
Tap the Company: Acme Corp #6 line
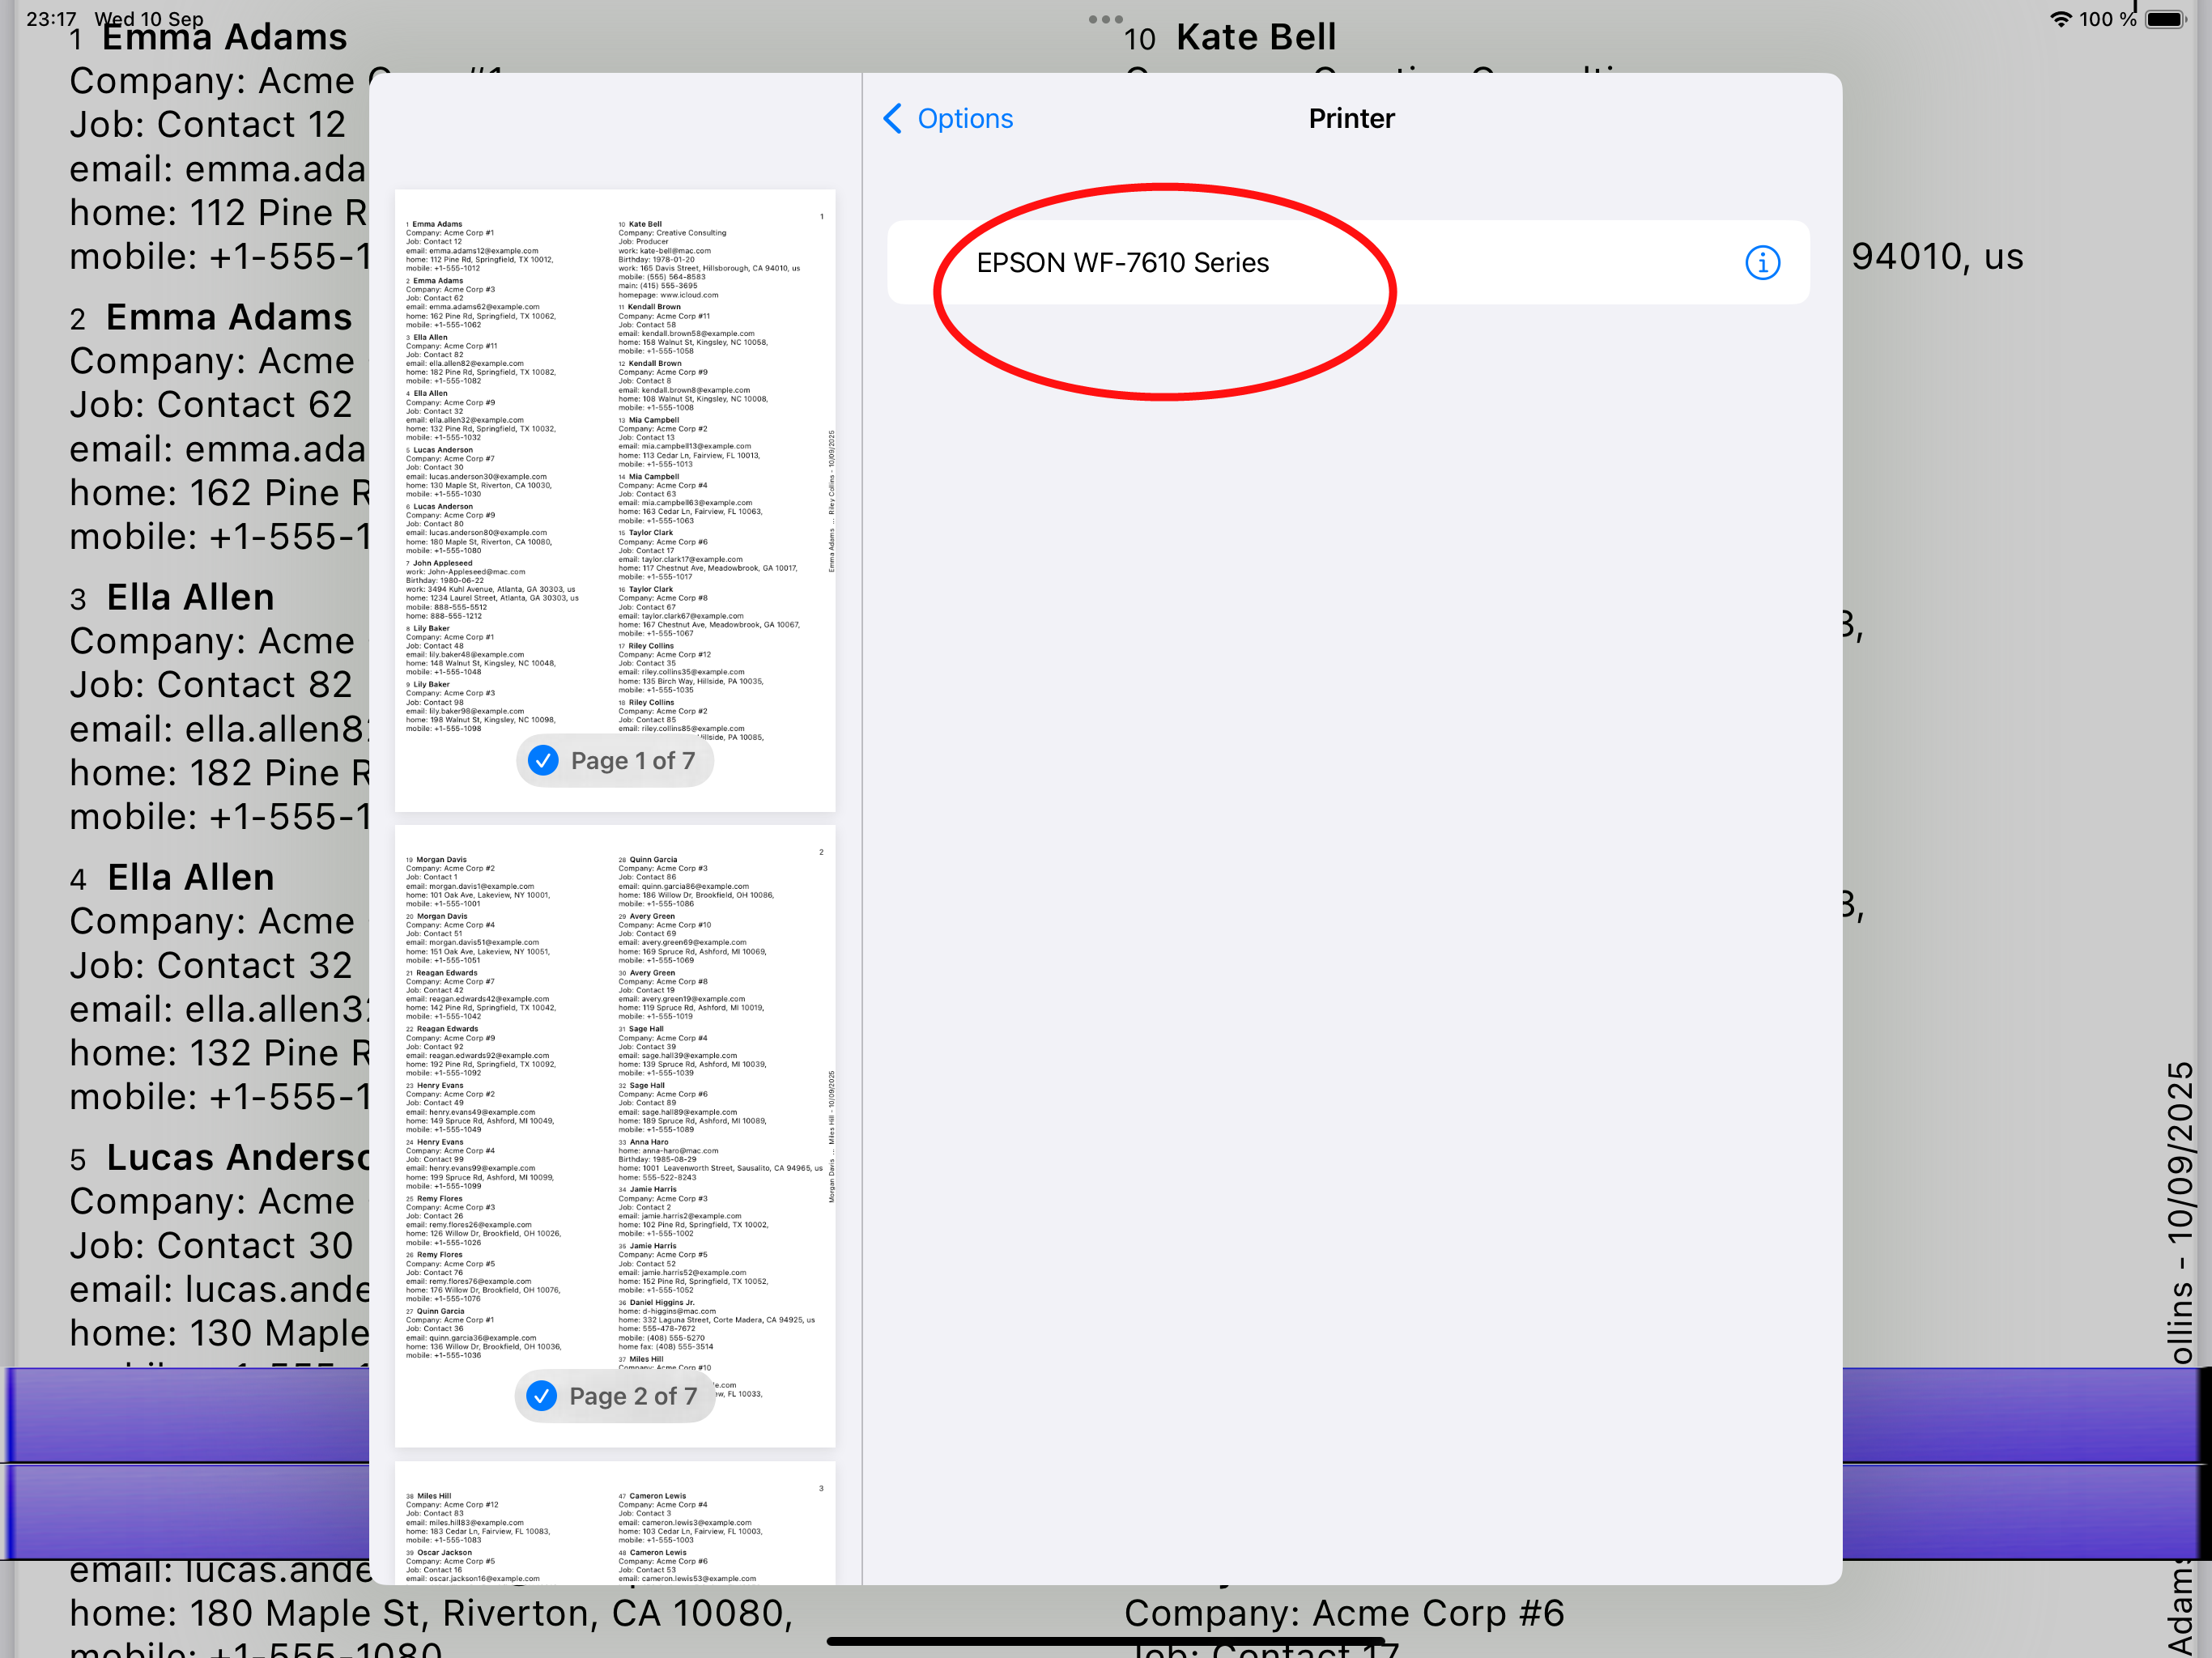[x=1344, y=1613]
